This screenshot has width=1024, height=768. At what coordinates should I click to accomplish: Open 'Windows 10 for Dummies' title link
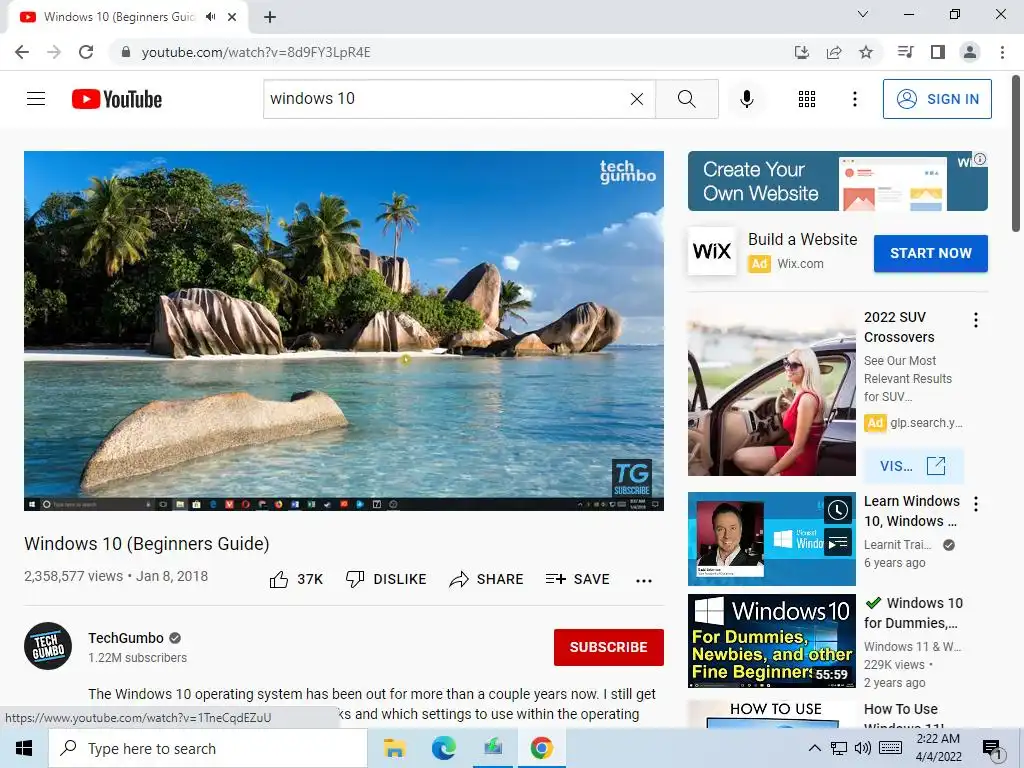(x=913, y=613)
